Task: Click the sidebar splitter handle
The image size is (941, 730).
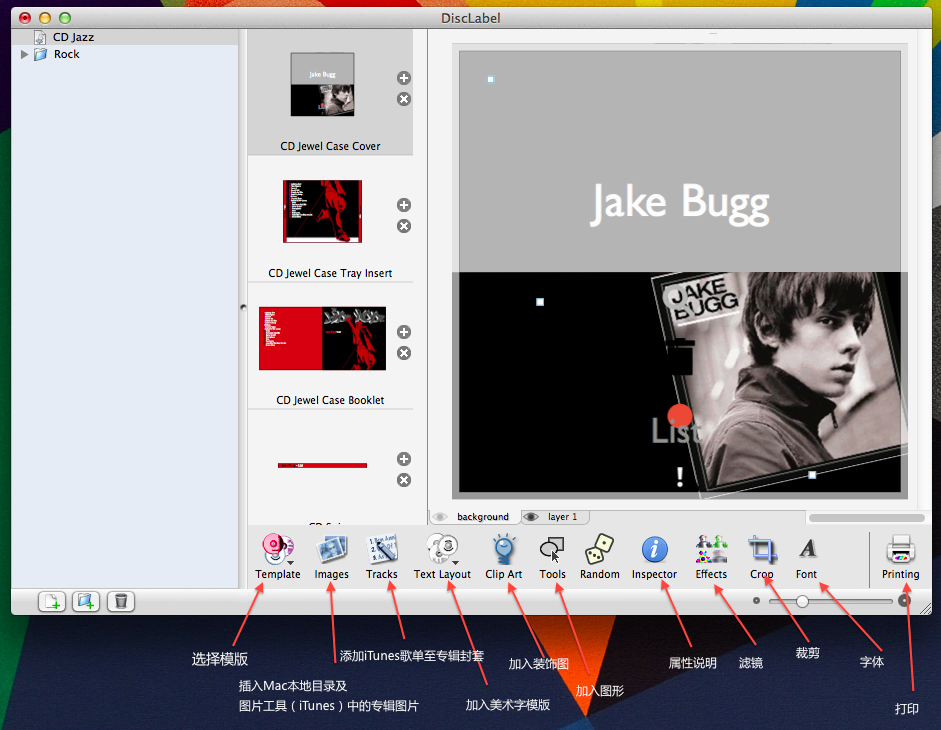Action: [243, 307]
